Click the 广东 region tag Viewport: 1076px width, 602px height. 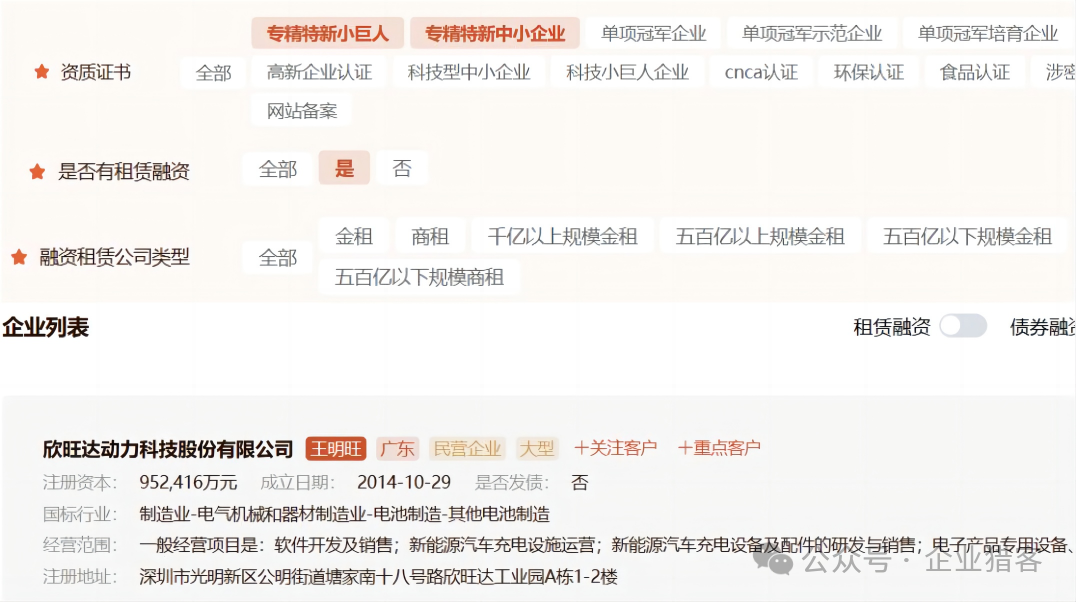tap(397, 448)
